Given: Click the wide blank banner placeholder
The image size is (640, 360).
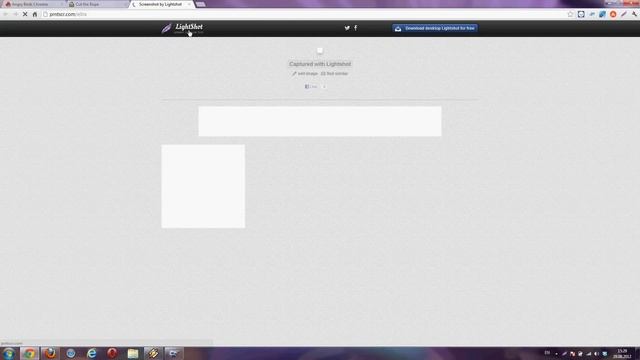Looking at the screenshot, I should click(x=320, y=121).
